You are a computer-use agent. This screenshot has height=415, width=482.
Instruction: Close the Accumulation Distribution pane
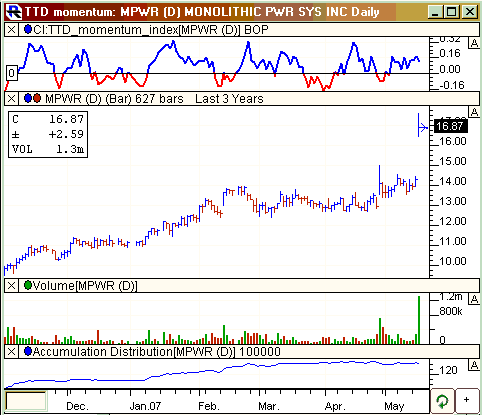click(x=11, y=352)
